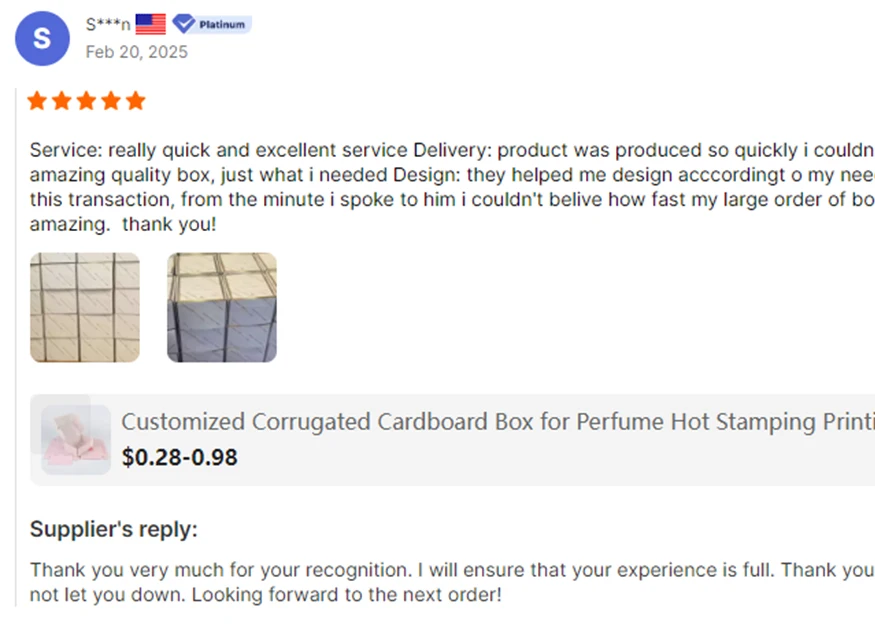Click the Platinum badge label
Screen dimensions: 875x625
pos(221,24)
